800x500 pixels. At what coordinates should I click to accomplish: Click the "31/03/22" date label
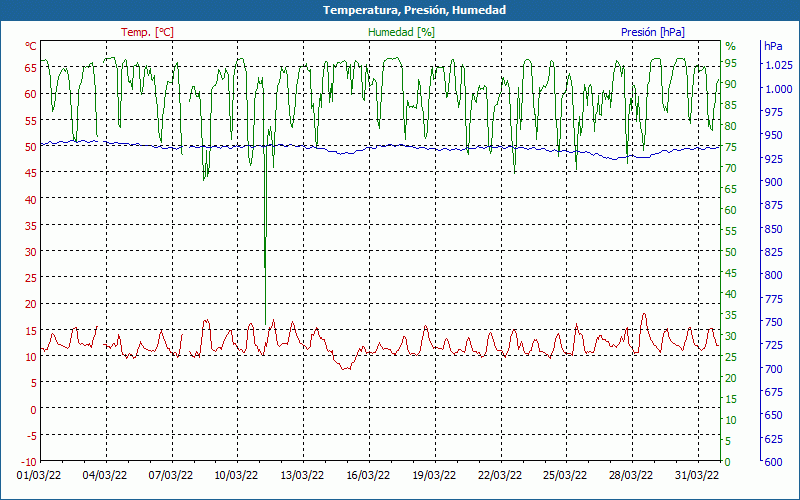[x=697, y=475]
